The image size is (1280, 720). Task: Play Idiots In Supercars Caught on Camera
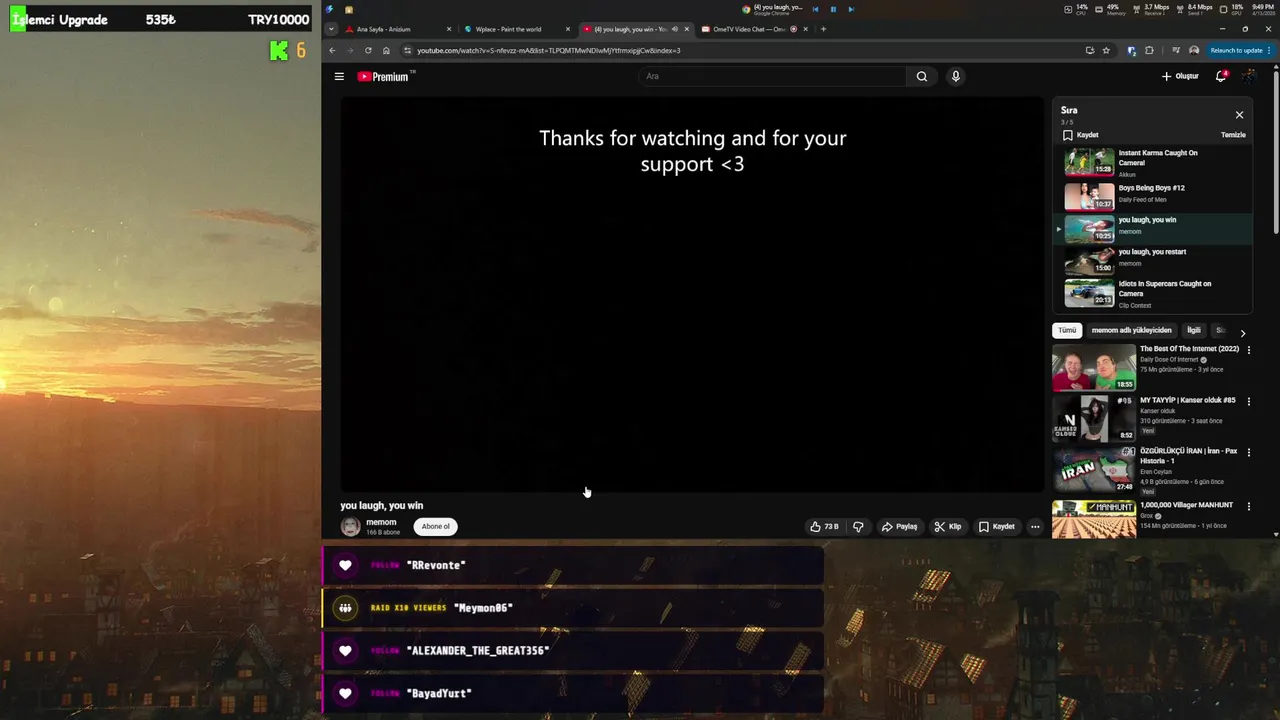(1152, 293)
